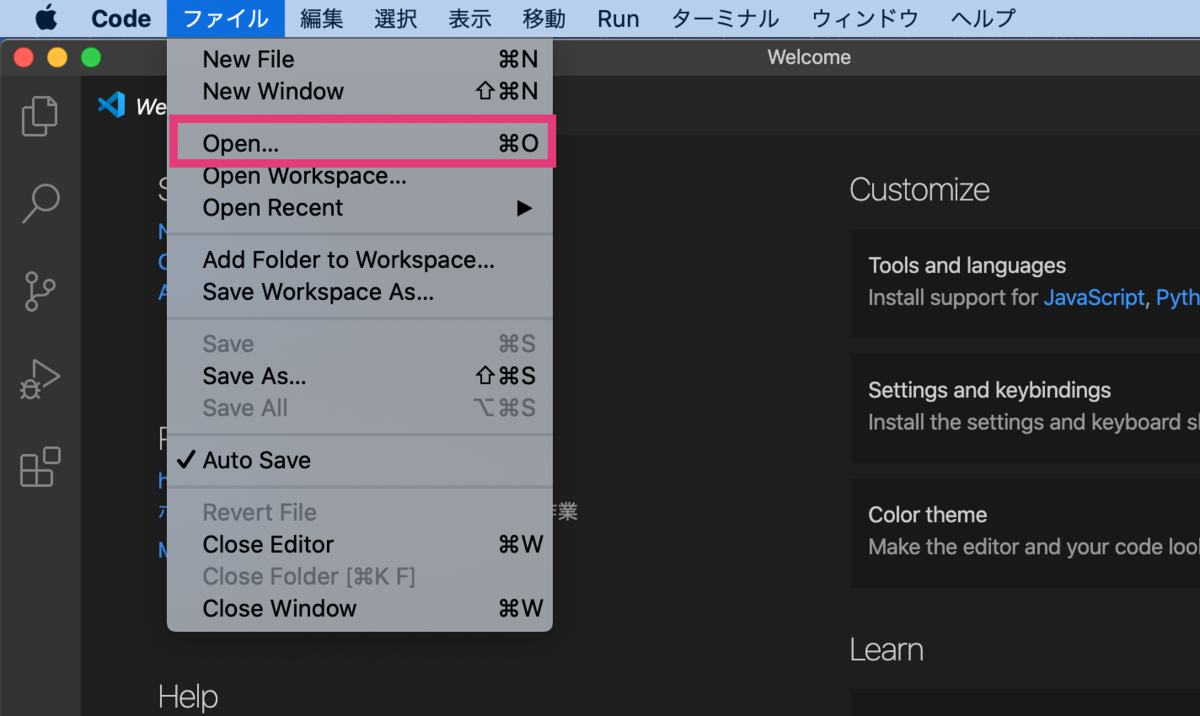Select Open... menu entry

tap(360, 143)
